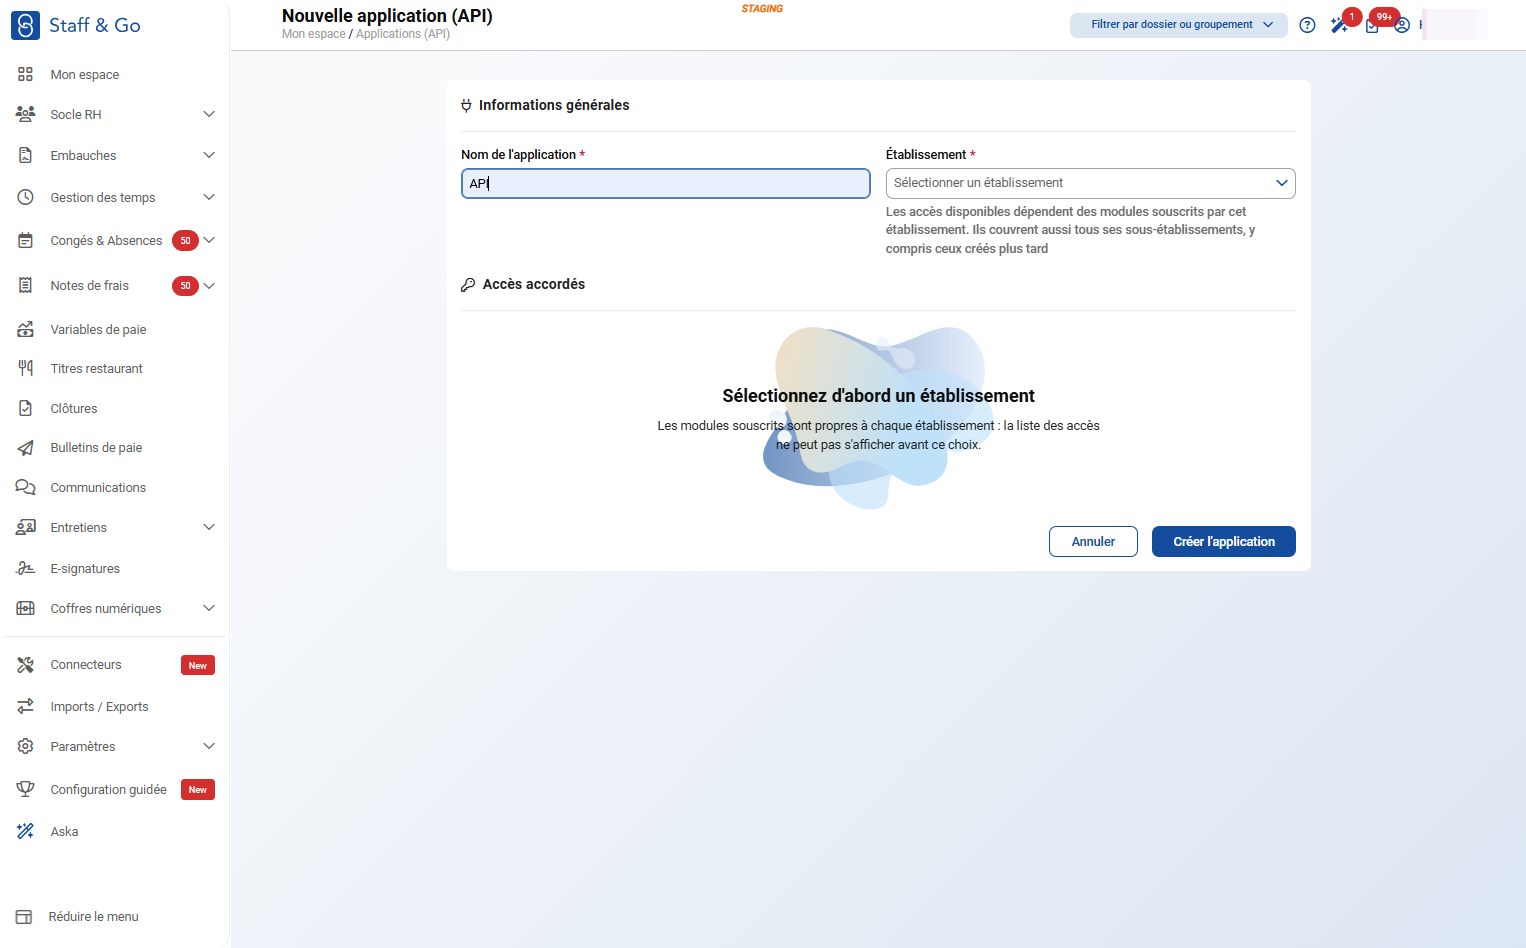Click the Imports / Exports arrows icon
1526x948 pixels.
point(26,706)
